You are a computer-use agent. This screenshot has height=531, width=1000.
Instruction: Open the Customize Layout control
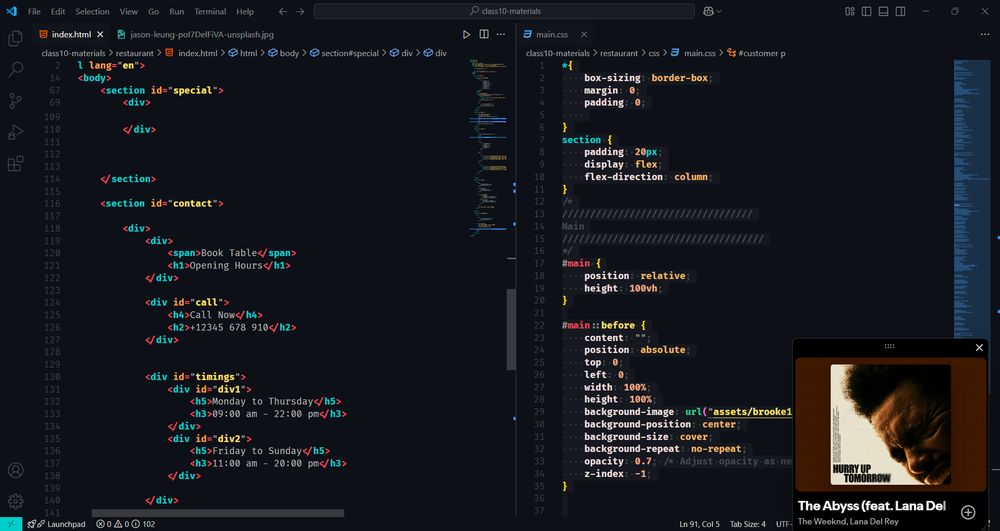coord(849,11)
